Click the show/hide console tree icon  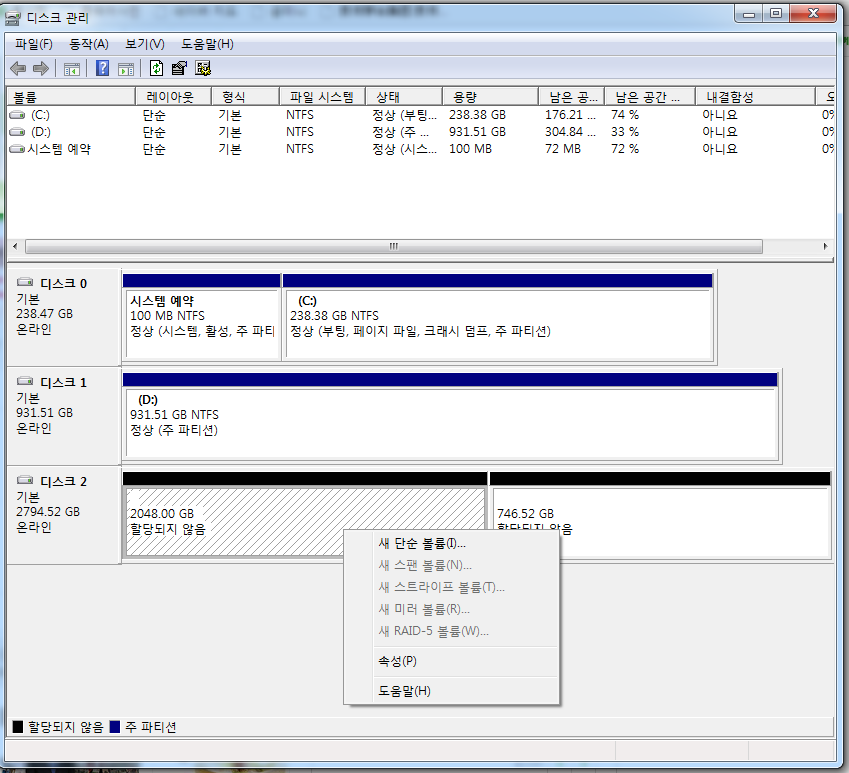click(72, 68)
